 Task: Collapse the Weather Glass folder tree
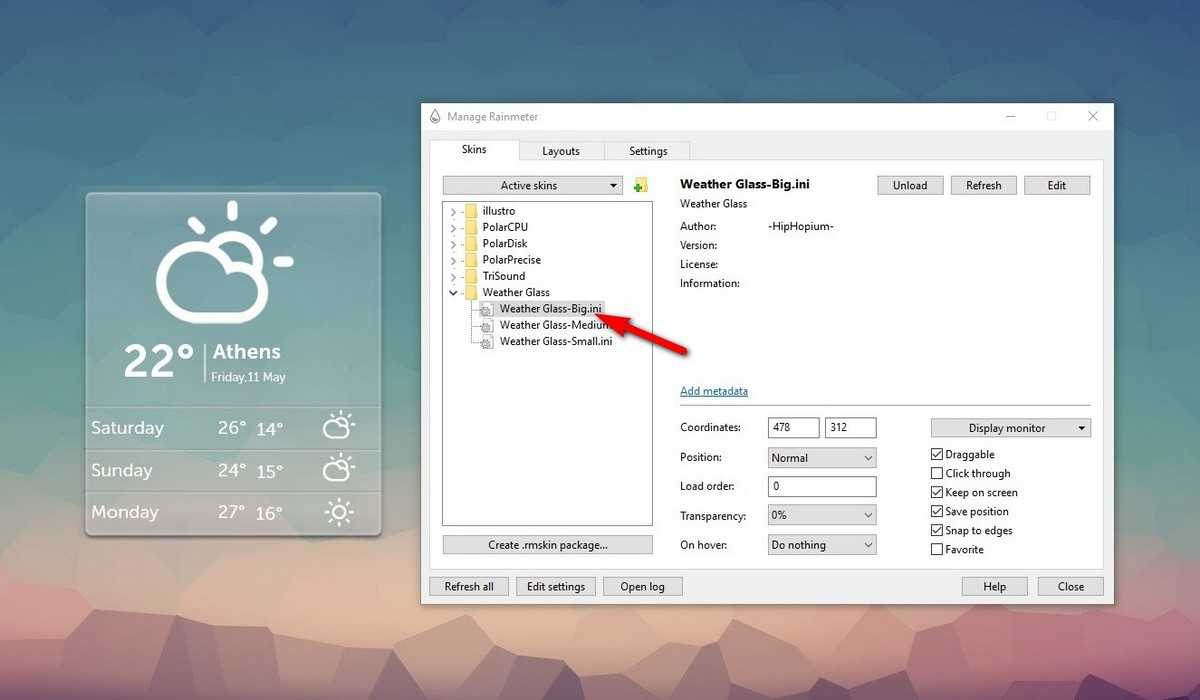click(x=453, y=293)
